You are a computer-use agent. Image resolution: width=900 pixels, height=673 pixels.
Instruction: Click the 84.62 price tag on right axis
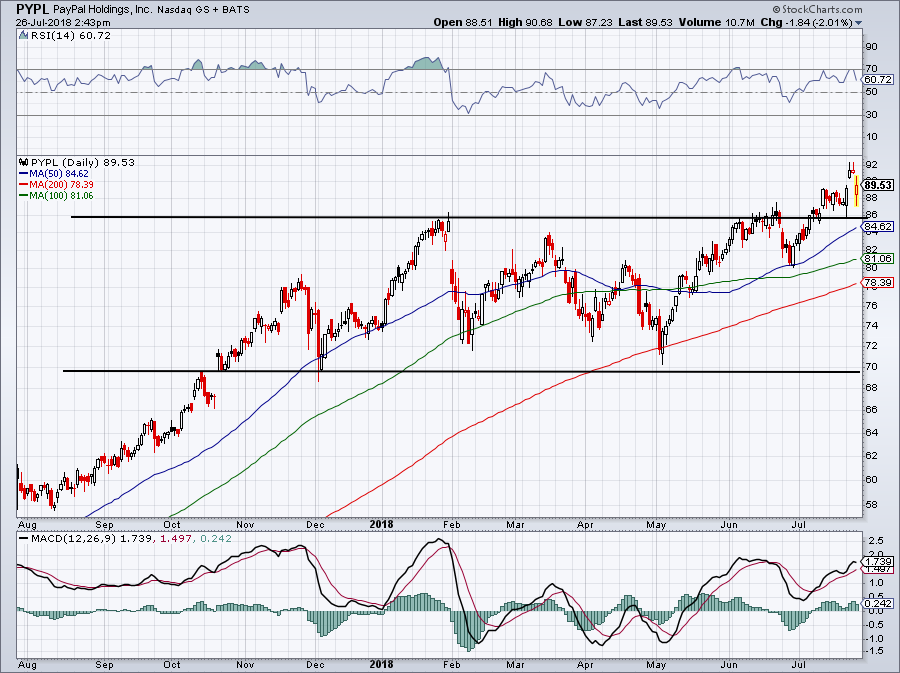click(x=878, y=227)
